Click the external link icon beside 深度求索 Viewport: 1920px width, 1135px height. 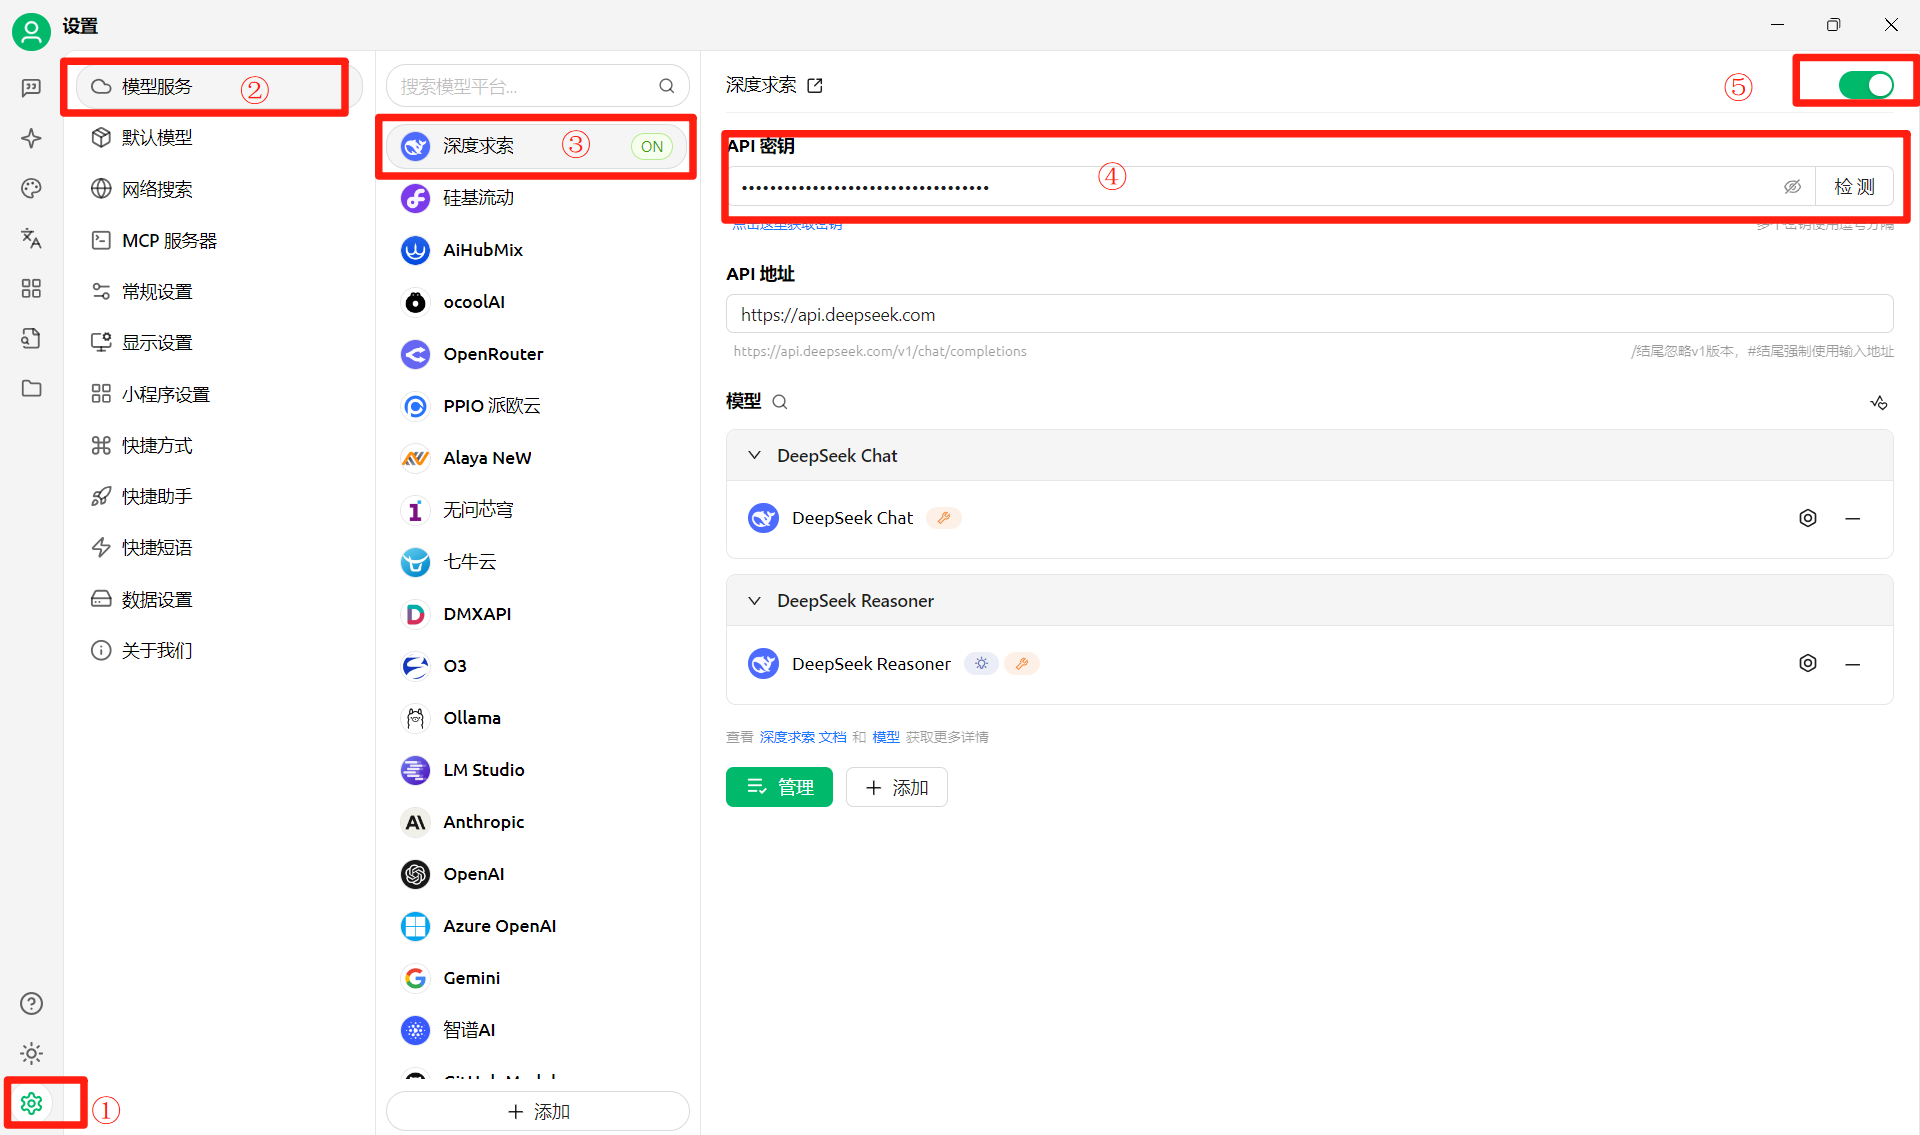click(x=815, y=86)
